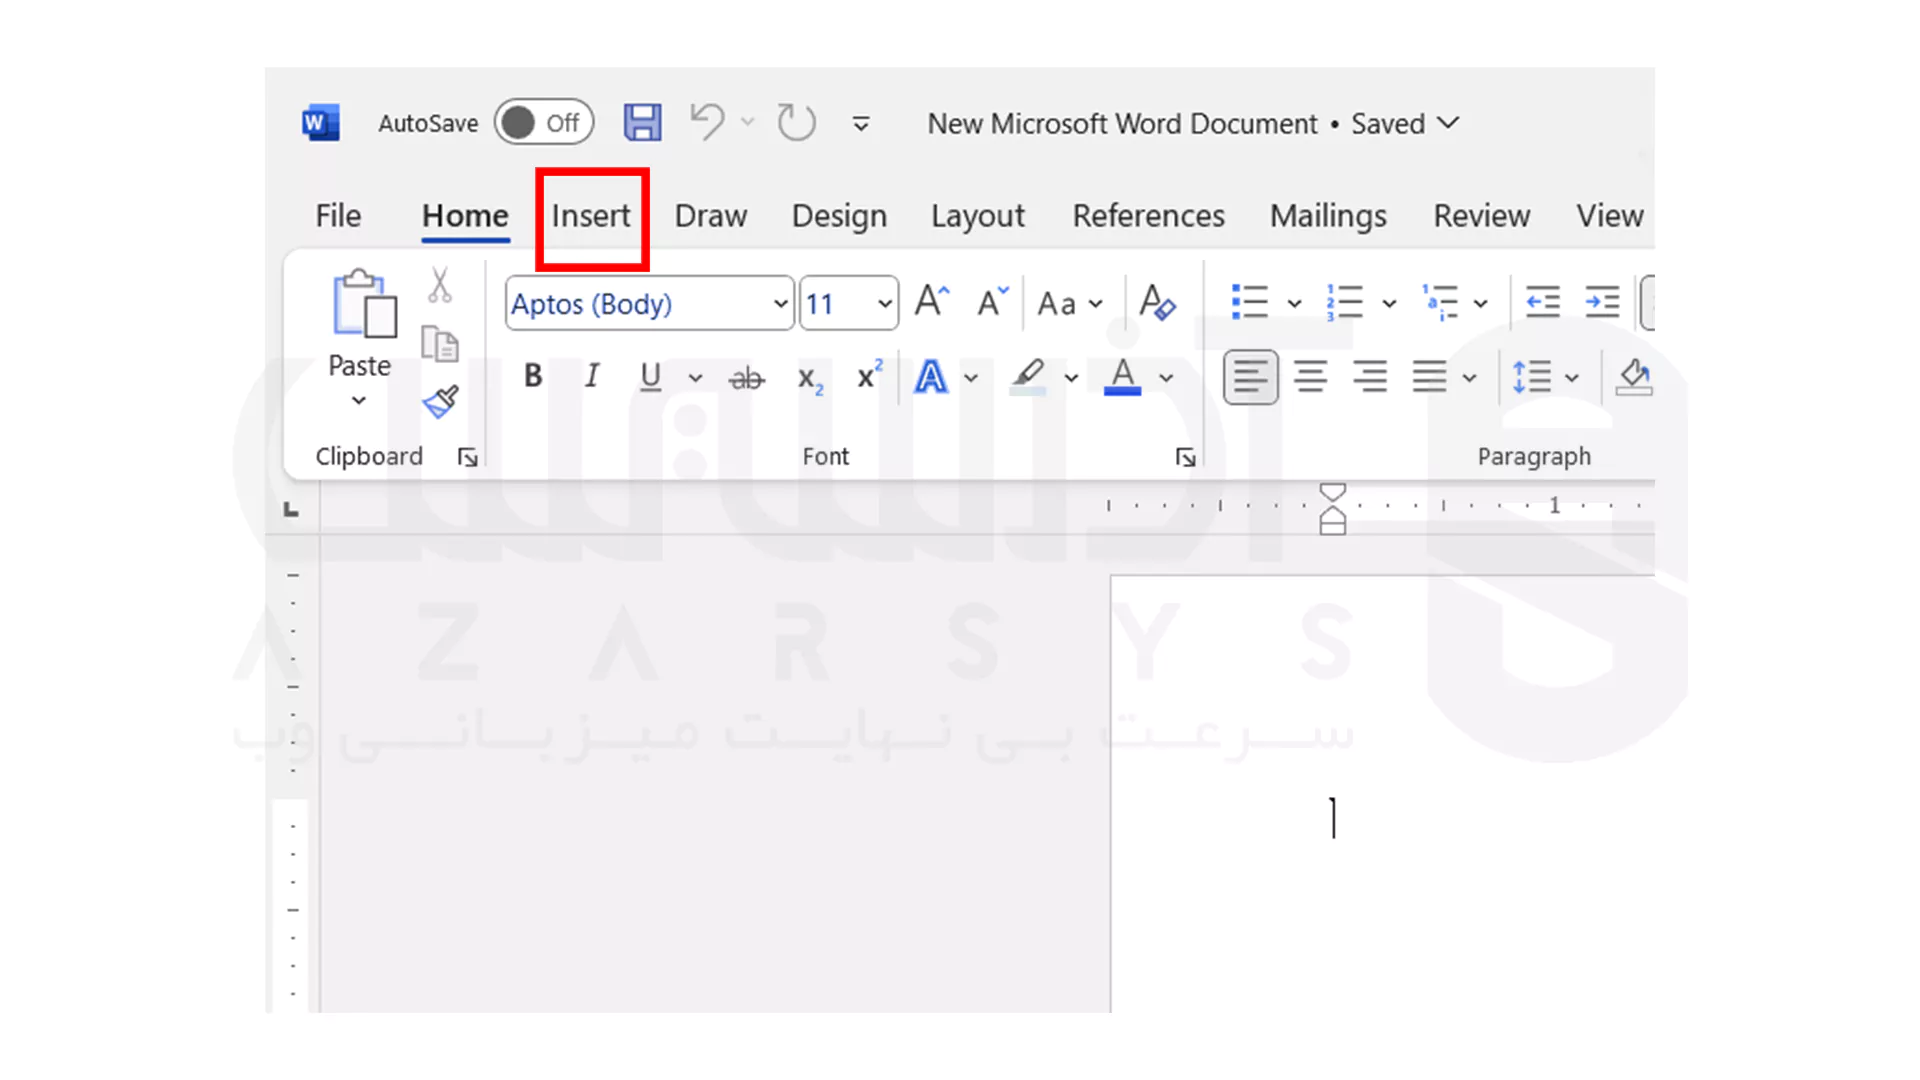Switch to the Draw tab
1920x1080 pixels.
(711, 216)
